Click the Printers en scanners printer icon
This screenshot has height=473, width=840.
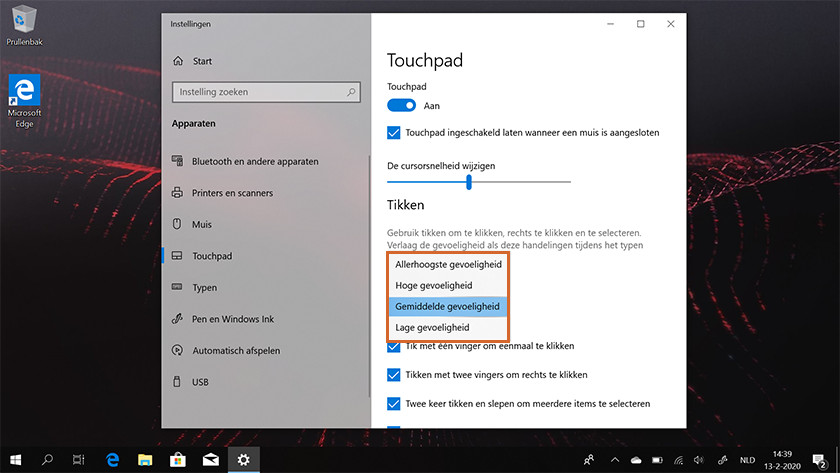coord(177,192)
